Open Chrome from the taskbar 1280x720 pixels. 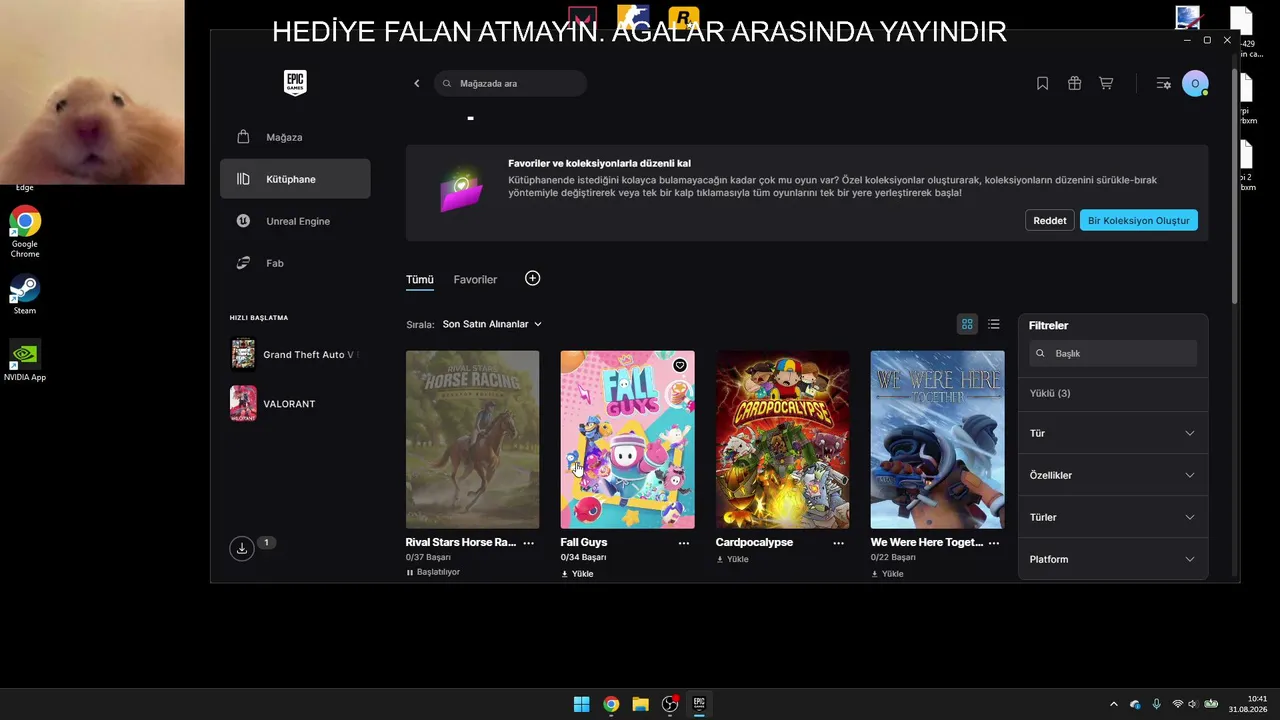point(611,704)
